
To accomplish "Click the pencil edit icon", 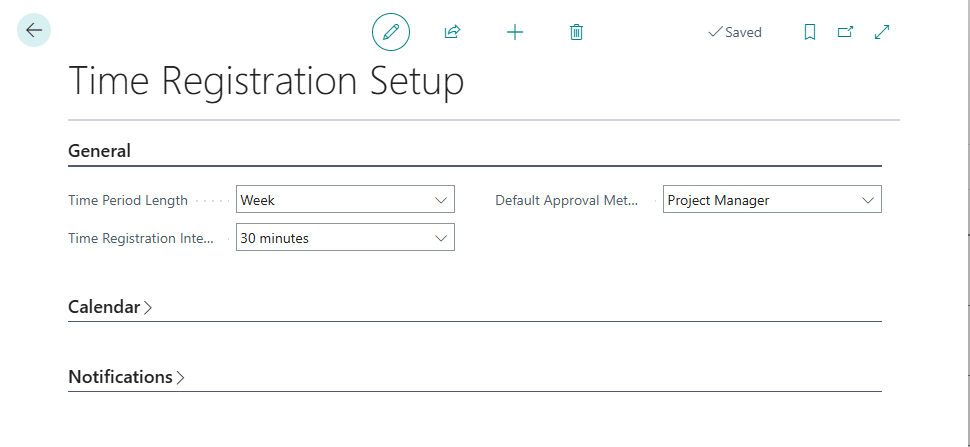I will click(391, 32).
